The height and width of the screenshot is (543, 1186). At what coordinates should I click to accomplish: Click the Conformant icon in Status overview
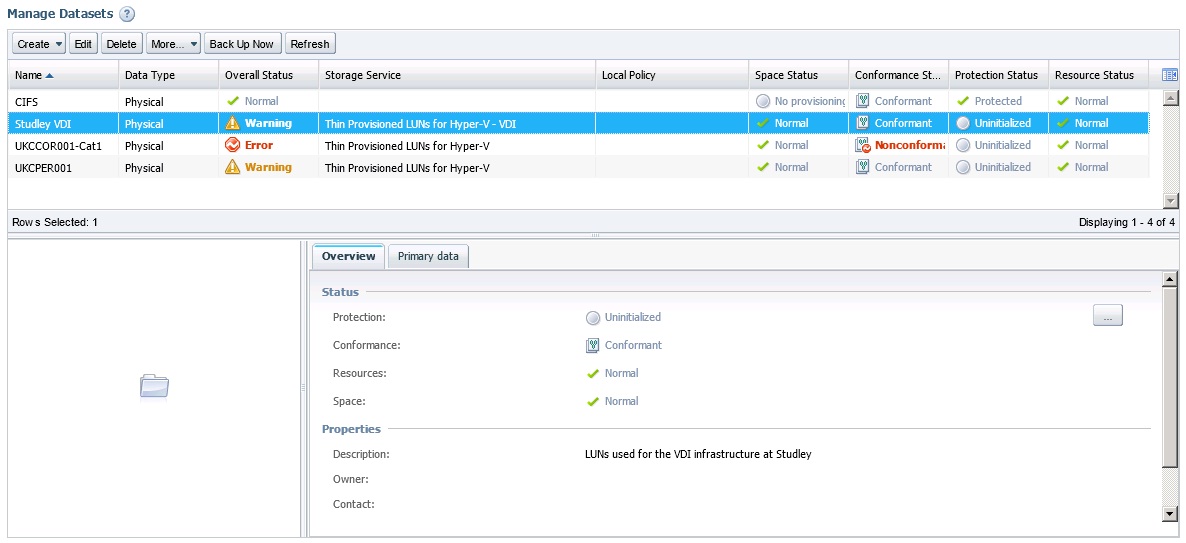[593, 345]
